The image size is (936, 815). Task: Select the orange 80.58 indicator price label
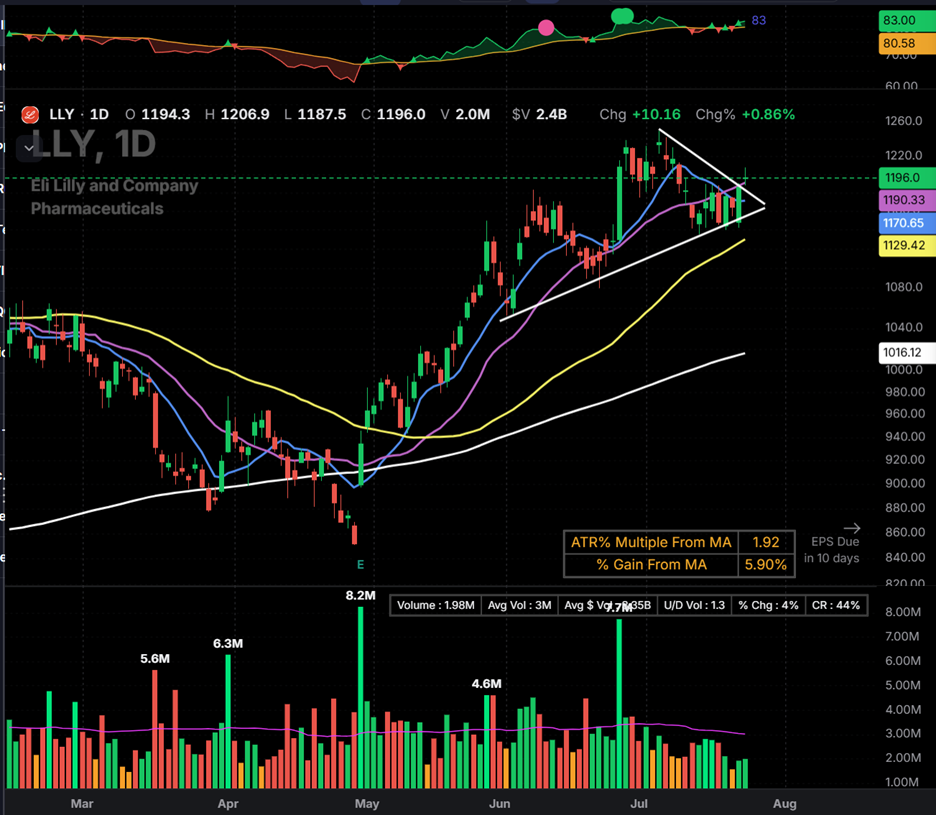tap(907, 43)
